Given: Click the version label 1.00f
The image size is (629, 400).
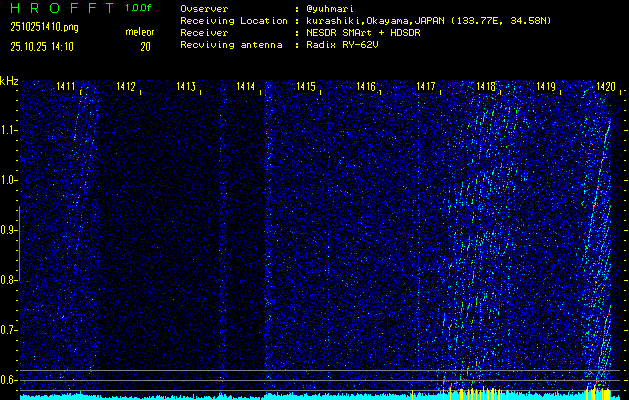Looking at the screenshot, I should (x=138, y=8).
